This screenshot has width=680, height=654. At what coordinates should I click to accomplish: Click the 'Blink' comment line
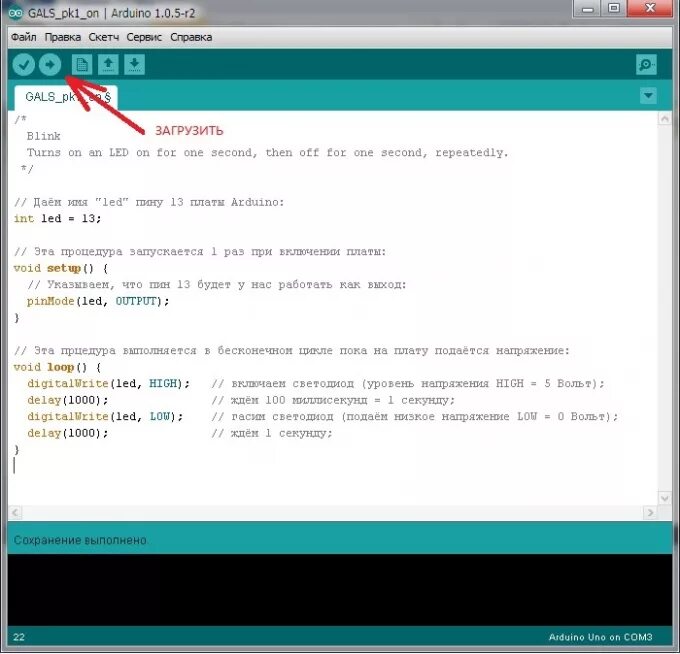point(43,136)
